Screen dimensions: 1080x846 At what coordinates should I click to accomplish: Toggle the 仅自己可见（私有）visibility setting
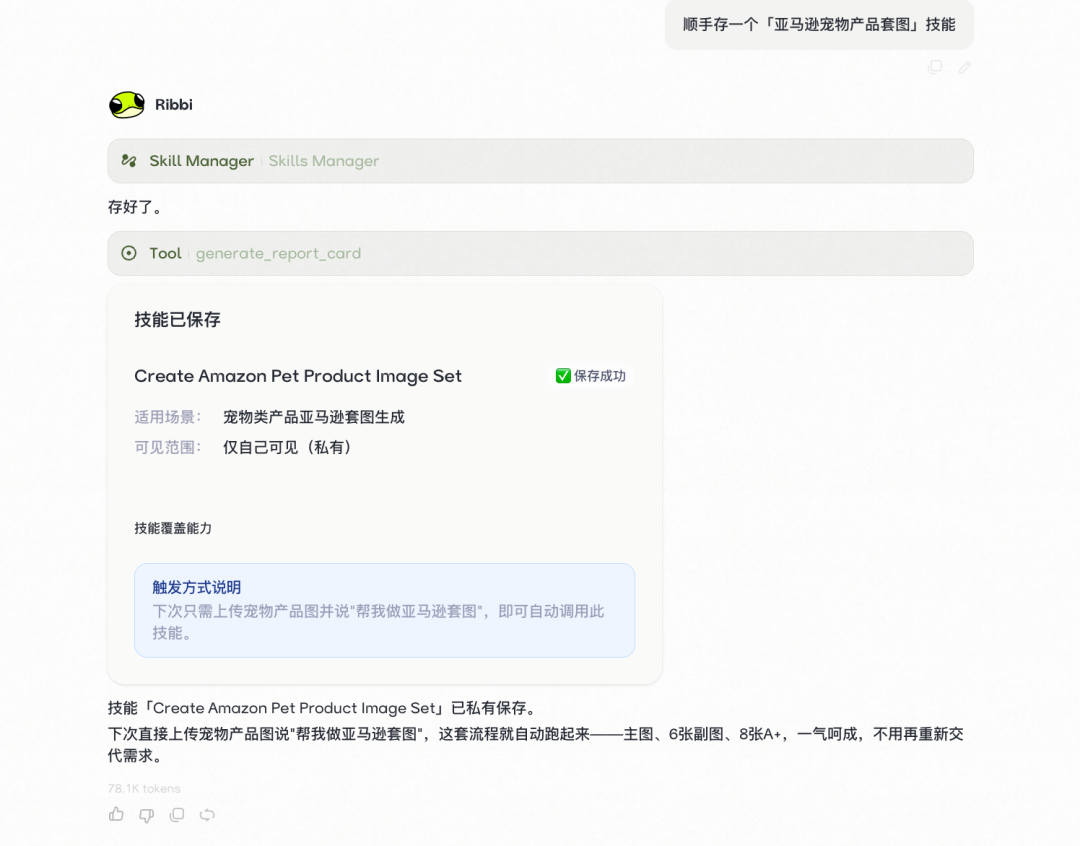pyautogui.click(x=290, y=447)
